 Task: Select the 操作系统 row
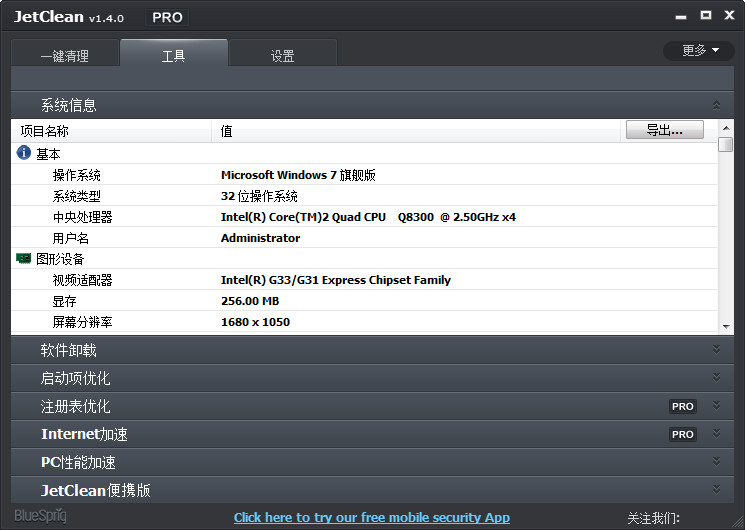[364, 175]
